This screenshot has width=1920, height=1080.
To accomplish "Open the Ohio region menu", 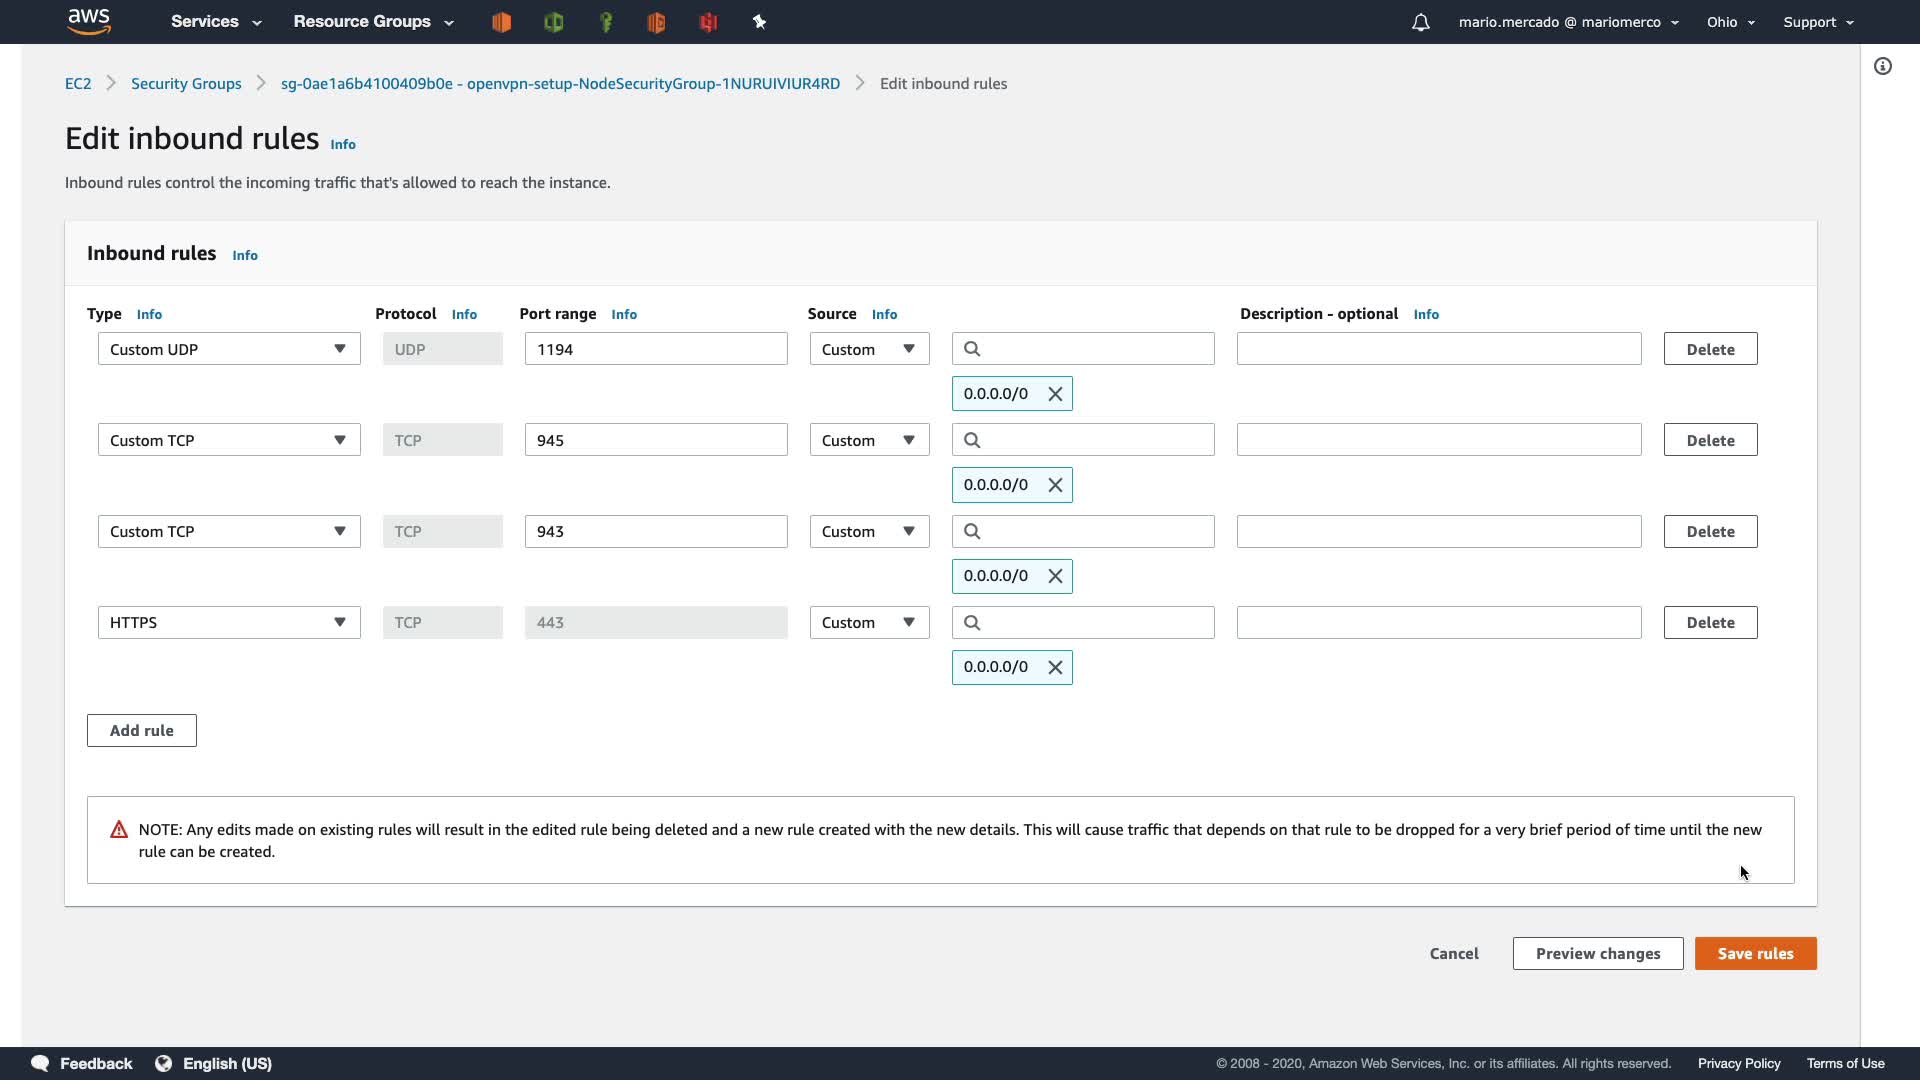I will (1730, 22).
